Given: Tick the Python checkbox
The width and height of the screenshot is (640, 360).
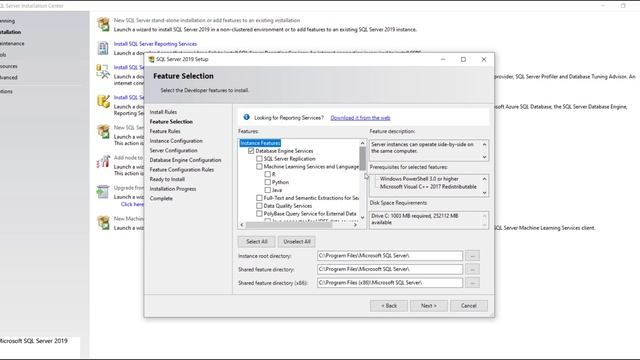Looking at the screenshot, I should 267,182.
